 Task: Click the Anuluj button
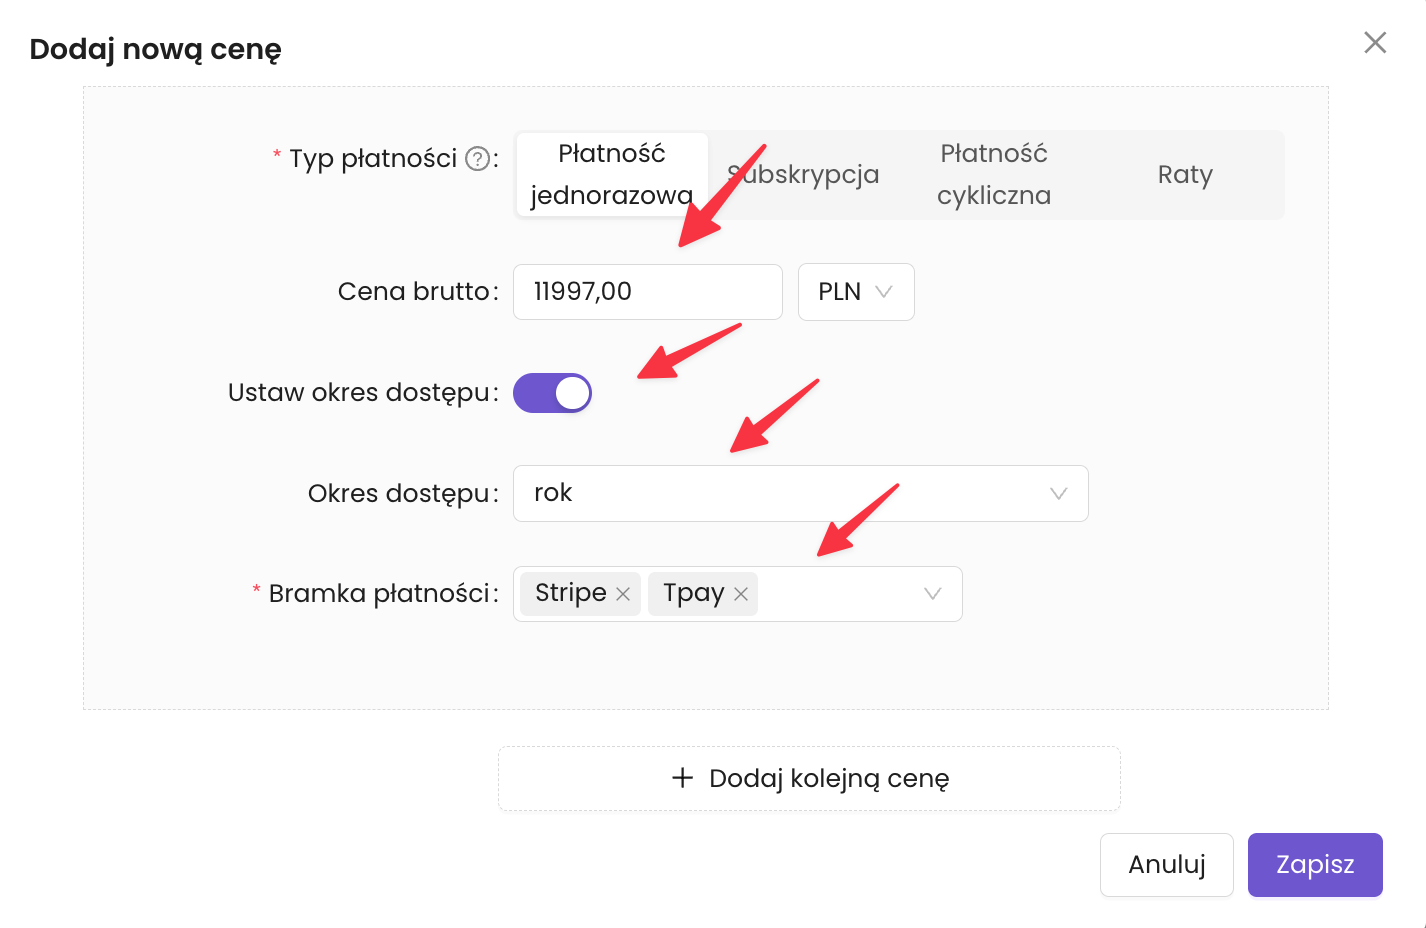(x=1166, y=865)
